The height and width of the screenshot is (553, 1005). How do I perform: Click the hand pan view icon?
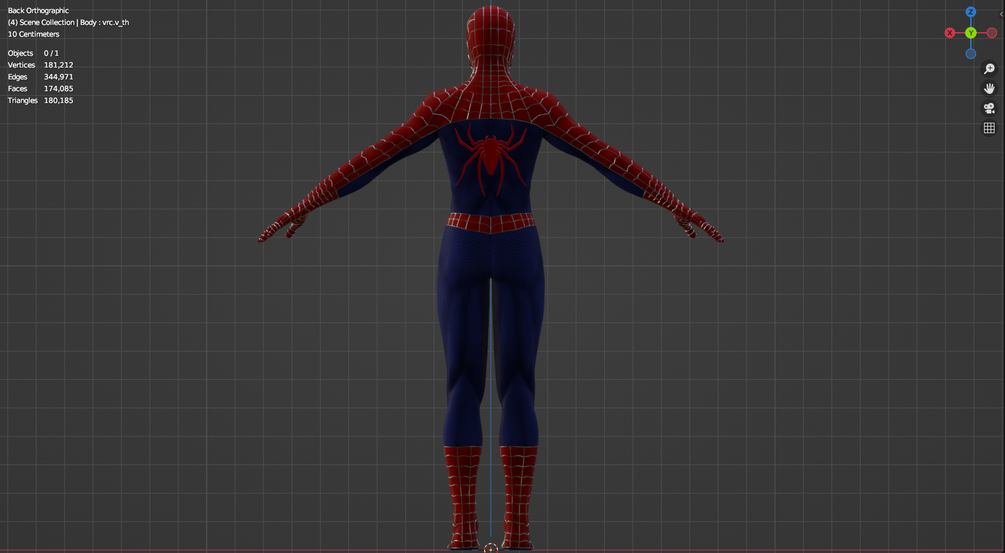tap(989, 88)
